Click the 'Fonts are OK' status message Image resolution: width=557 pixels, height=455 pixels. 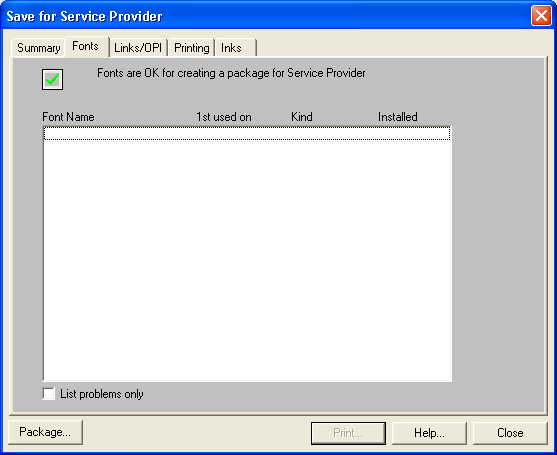[231, 73]
